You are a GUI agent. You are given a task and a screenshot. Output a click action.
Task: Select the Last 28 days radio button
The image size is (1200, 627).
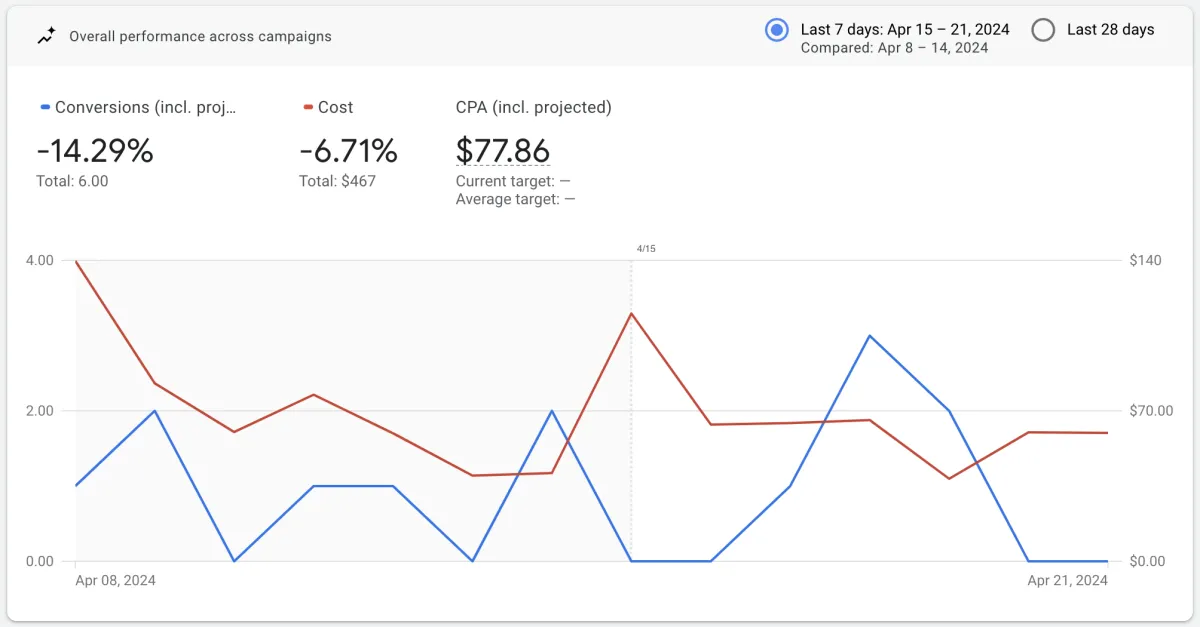coord(1043,30)
